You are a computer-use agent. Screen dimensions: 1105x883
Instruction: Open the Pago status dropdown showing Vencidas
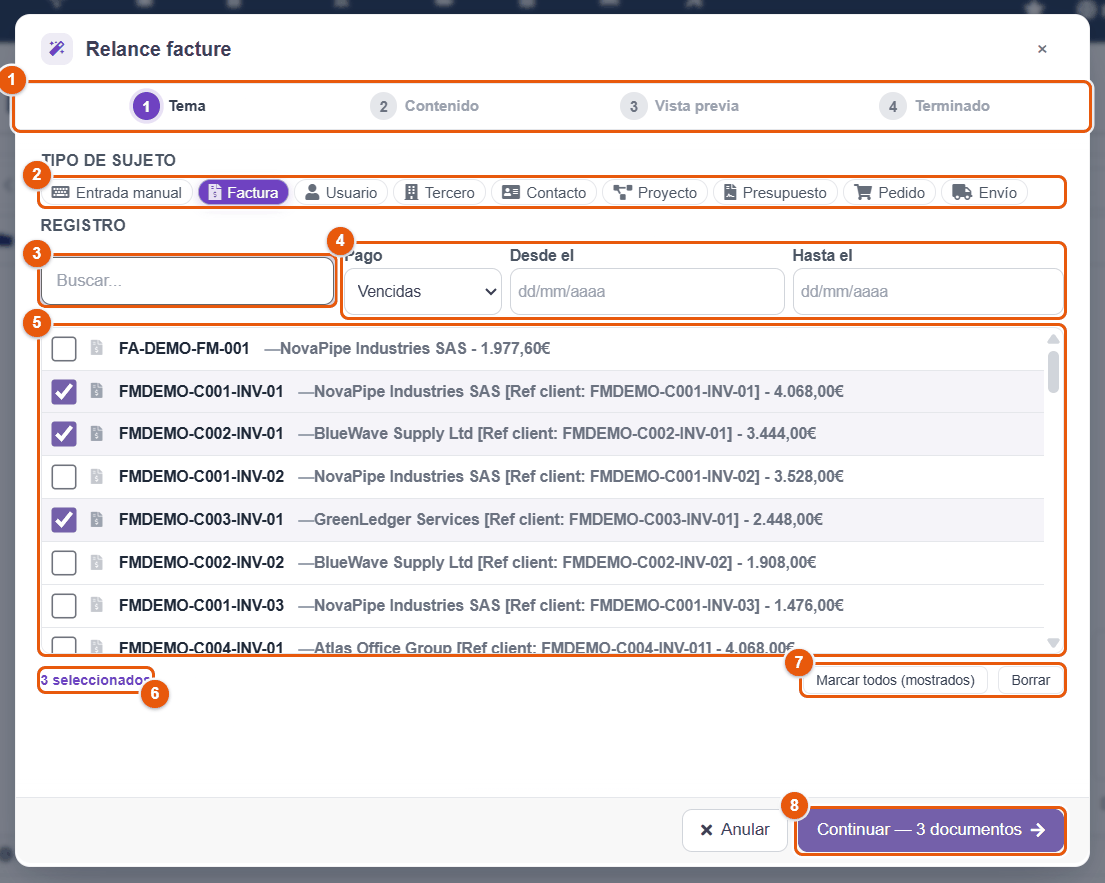coord(423,291)
